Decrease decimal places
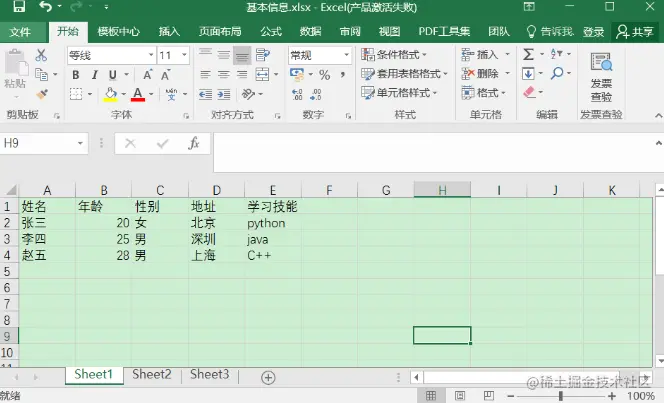664x403 pixels. (316, 94)
